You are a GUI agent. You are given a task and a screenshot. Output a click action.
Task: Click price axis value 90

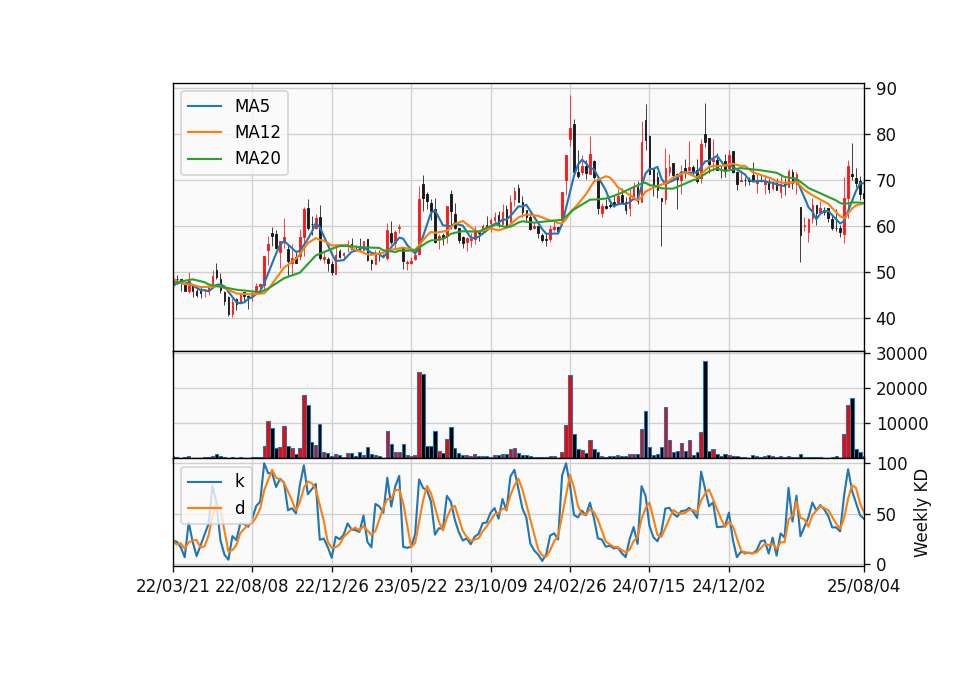pos(886,89)
